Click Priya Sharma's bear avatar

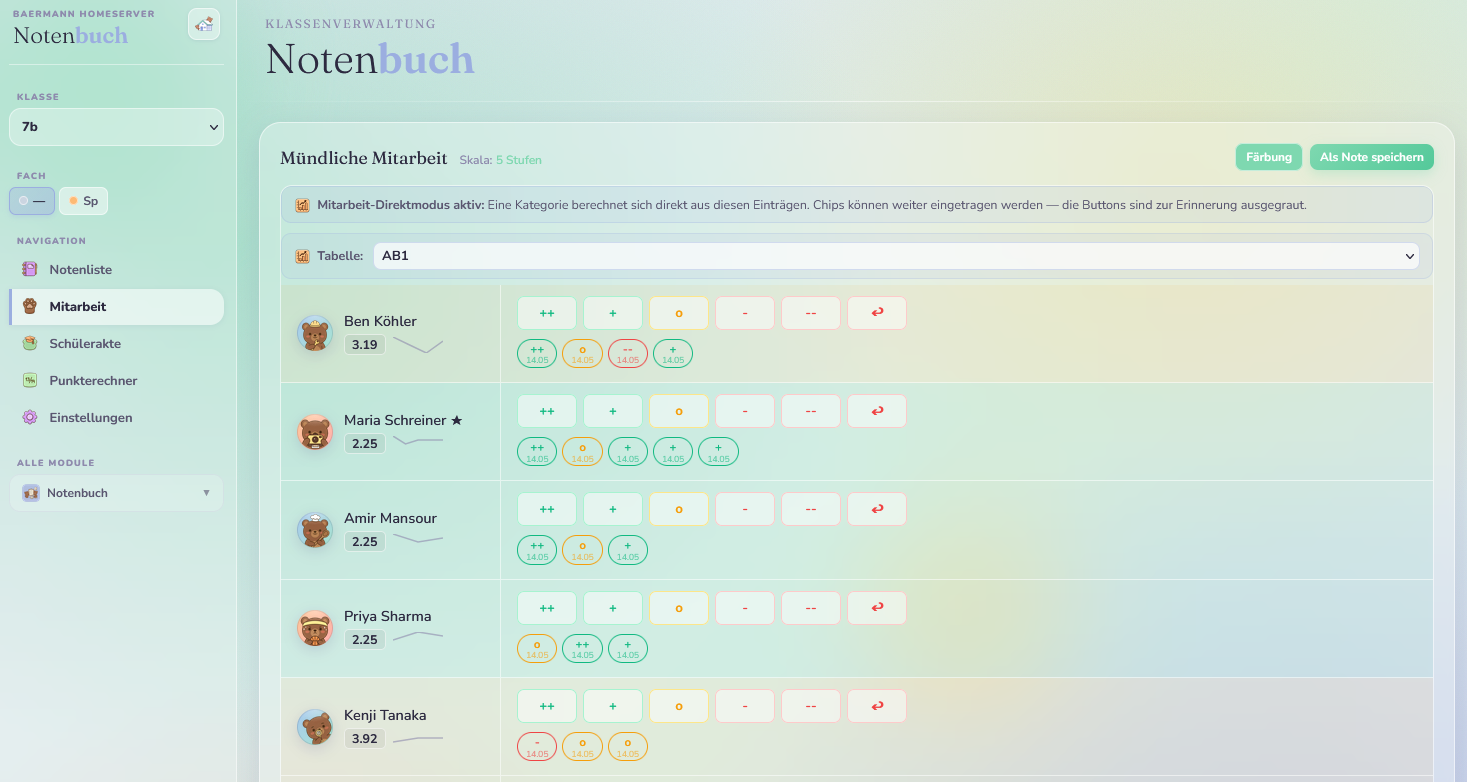(x=315, y=628)
